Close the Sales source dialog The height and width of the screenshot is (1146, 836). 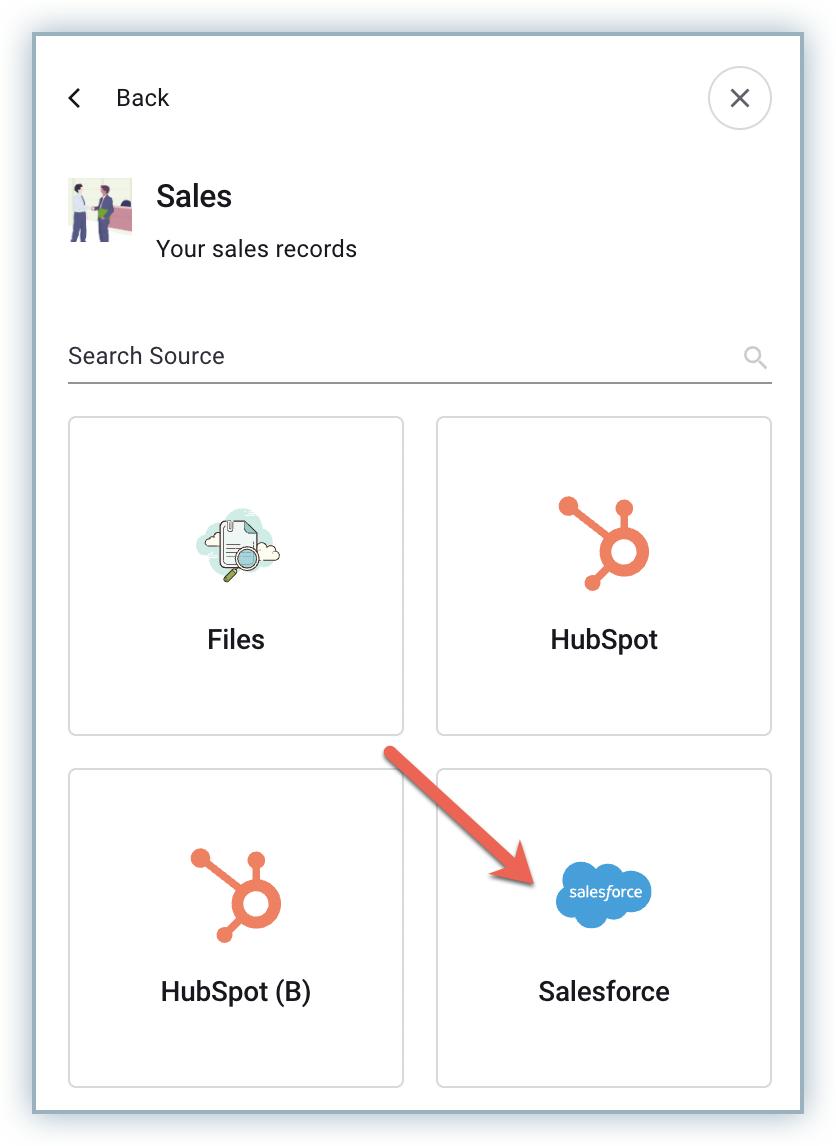(739, 98)
